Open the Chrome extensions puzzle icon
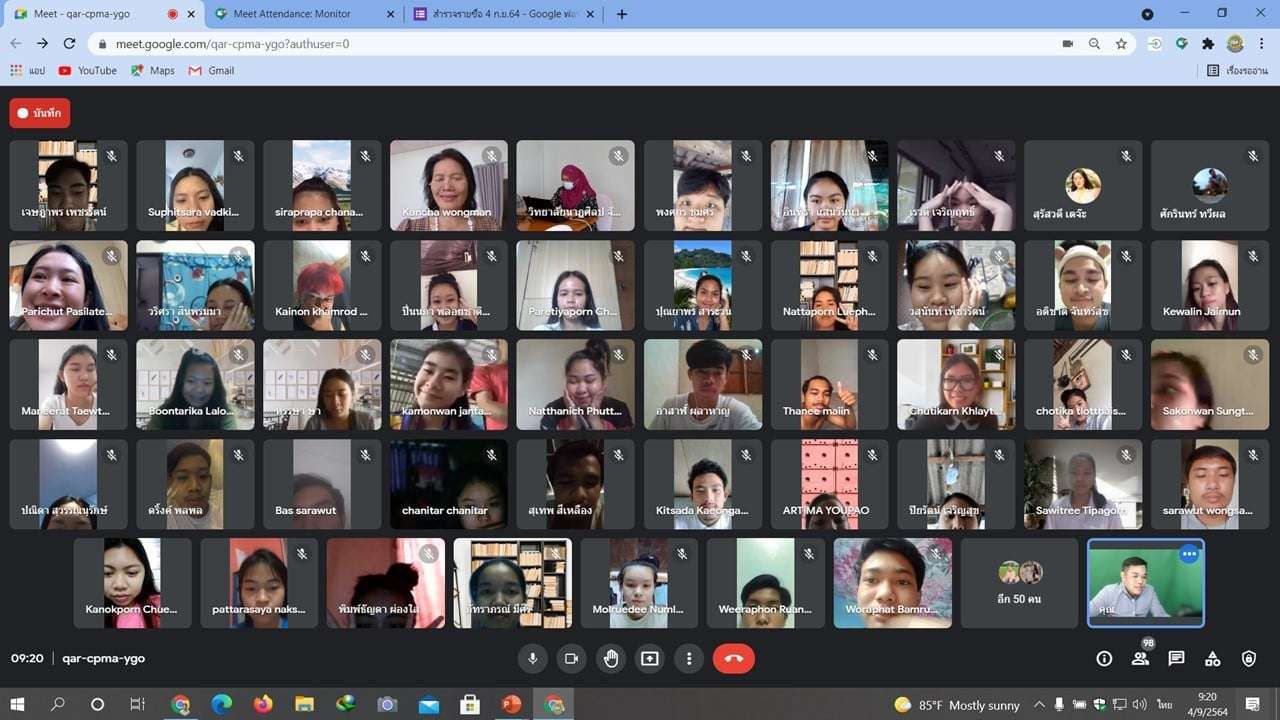Viewport: 1280px width, 720px height. tap(1208, 44)
